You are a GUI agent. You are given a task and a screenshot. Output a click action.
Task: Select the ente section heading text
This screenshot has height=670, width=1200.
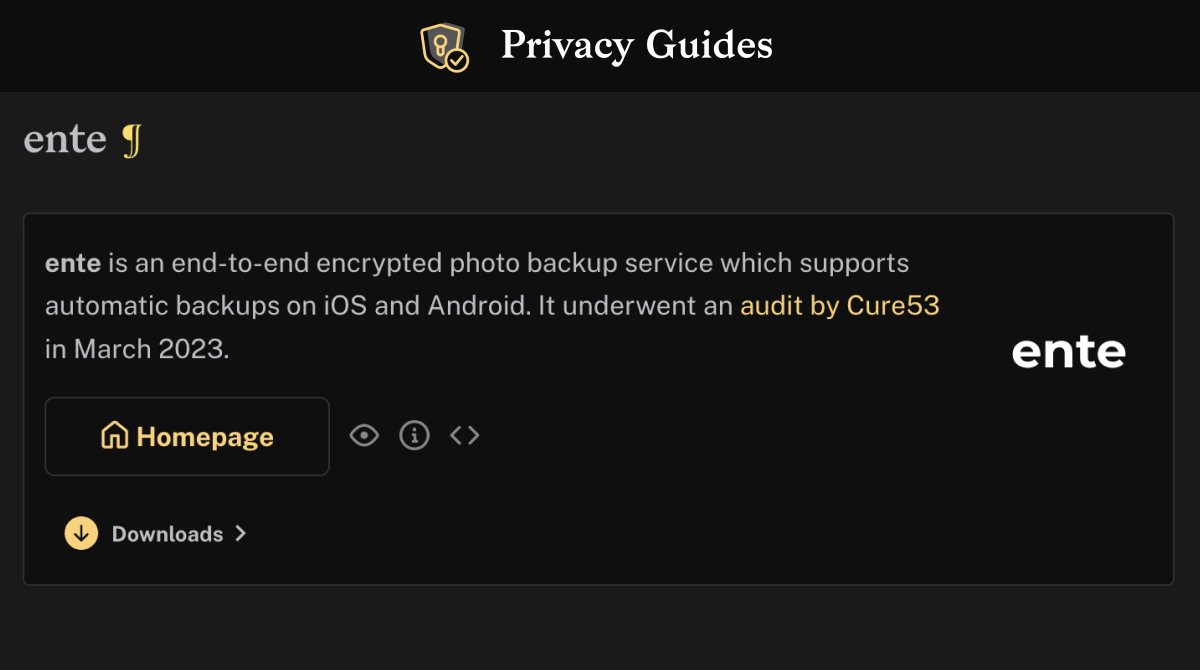click(x=65, y=140)
